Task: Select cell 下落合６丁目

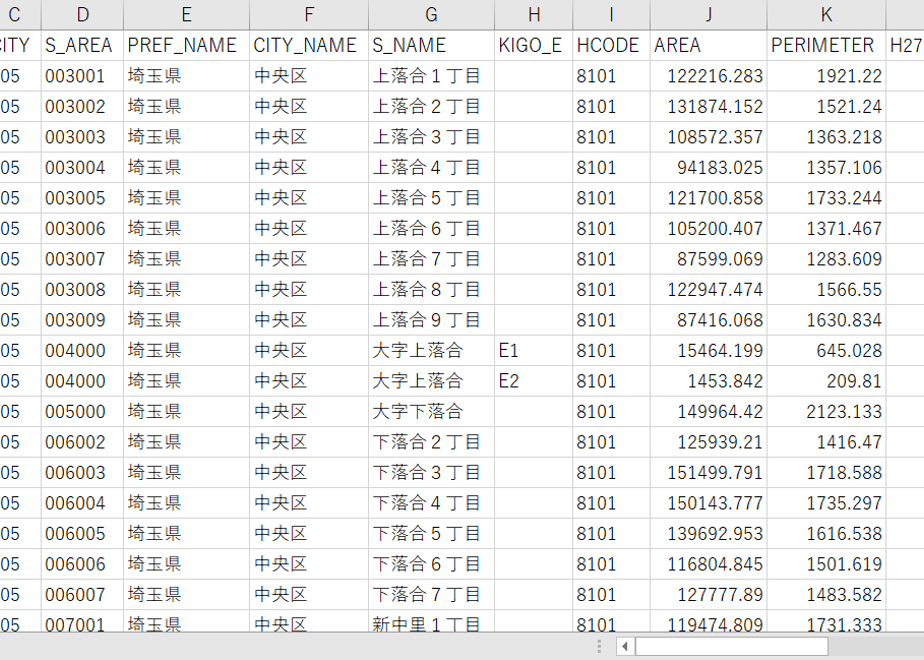Action: [431, 564]
